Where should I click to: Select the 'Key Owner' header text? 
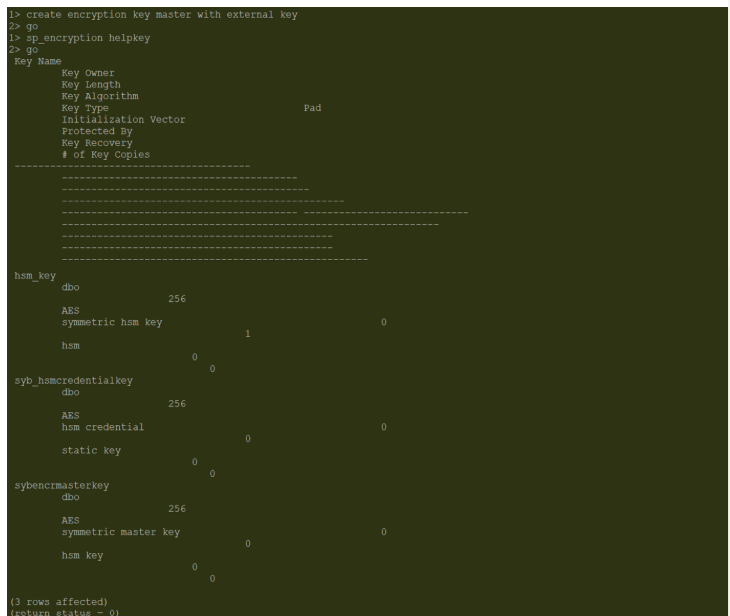click(88, 73)
